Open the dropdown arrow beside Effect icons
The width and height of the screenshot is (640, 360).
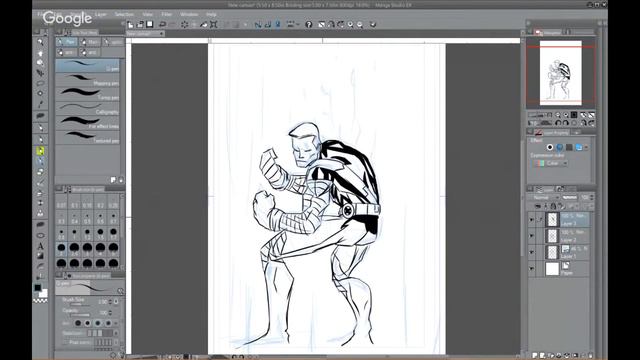[587, 147]
